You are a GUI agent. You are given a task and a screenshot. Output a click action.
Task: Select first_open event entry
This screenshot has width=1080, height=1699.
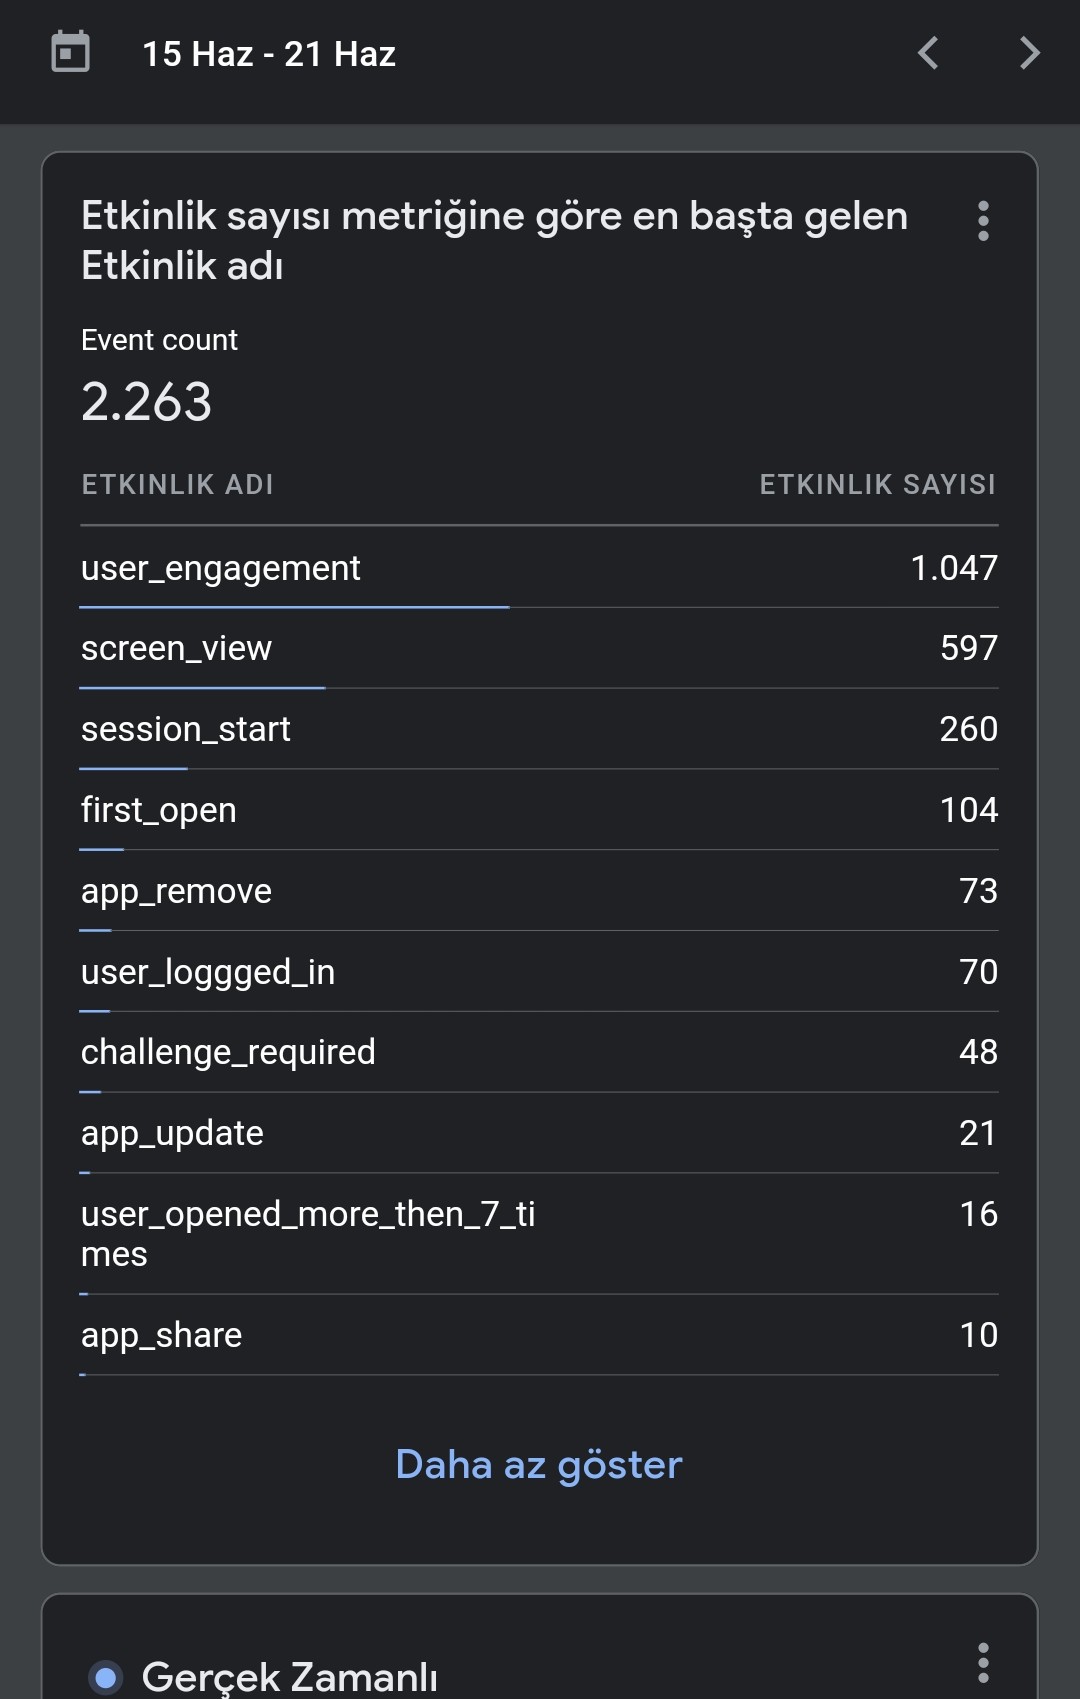coord(539,810)
